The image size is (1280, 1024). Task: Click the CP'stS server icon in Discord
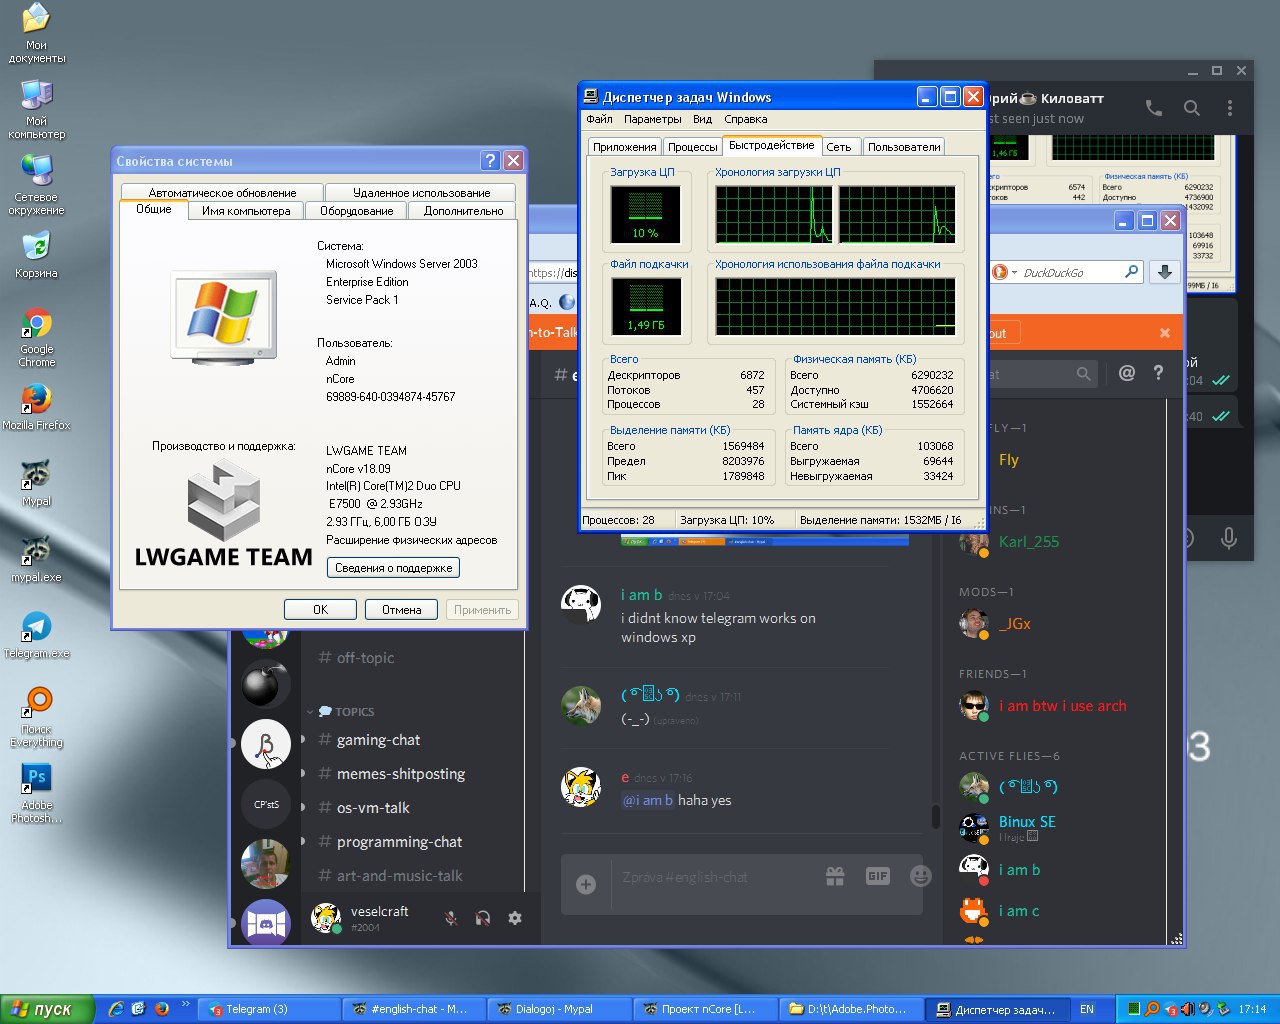click(266, 804)
